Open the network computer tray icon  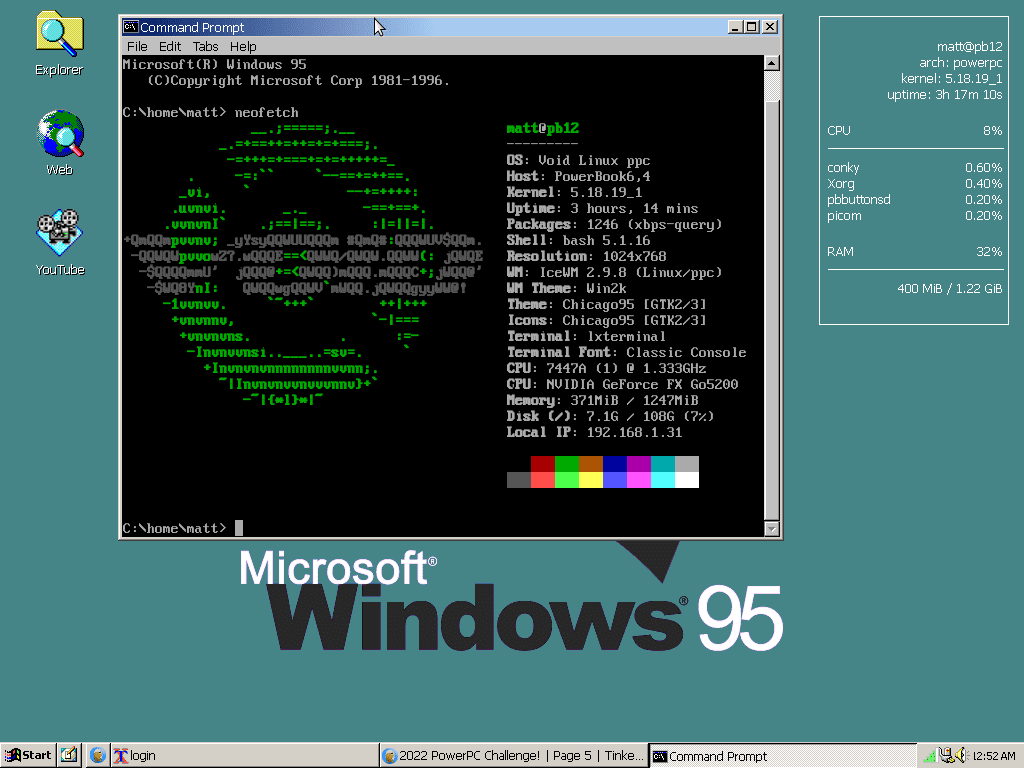[x=946, y=756]
